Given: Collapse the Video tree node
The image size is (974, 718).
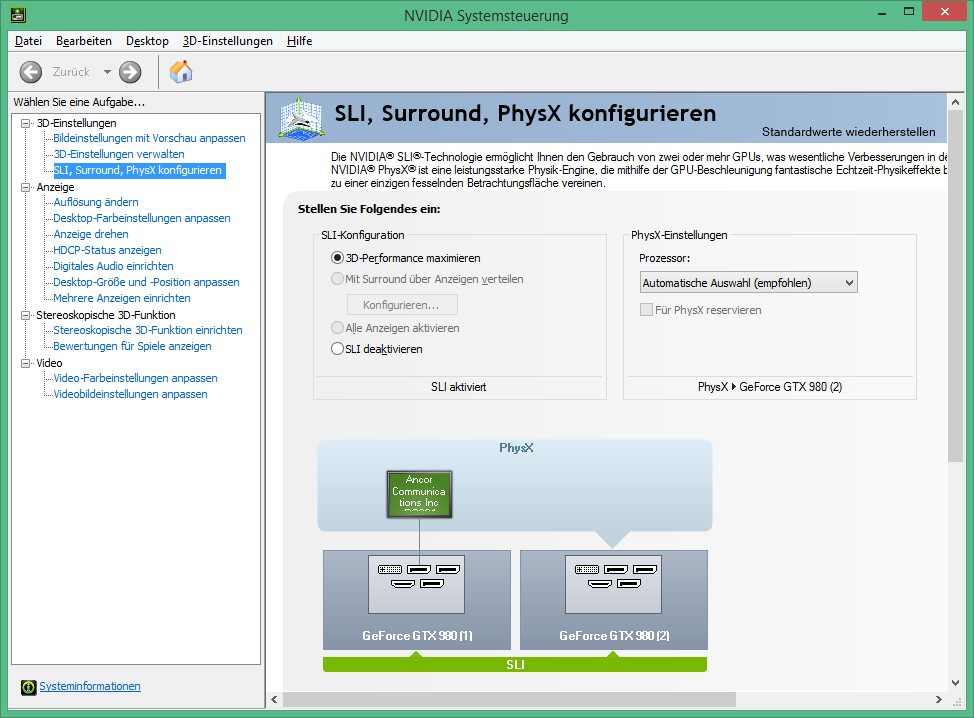Looking at the screenshot, I should coord(25,363).
